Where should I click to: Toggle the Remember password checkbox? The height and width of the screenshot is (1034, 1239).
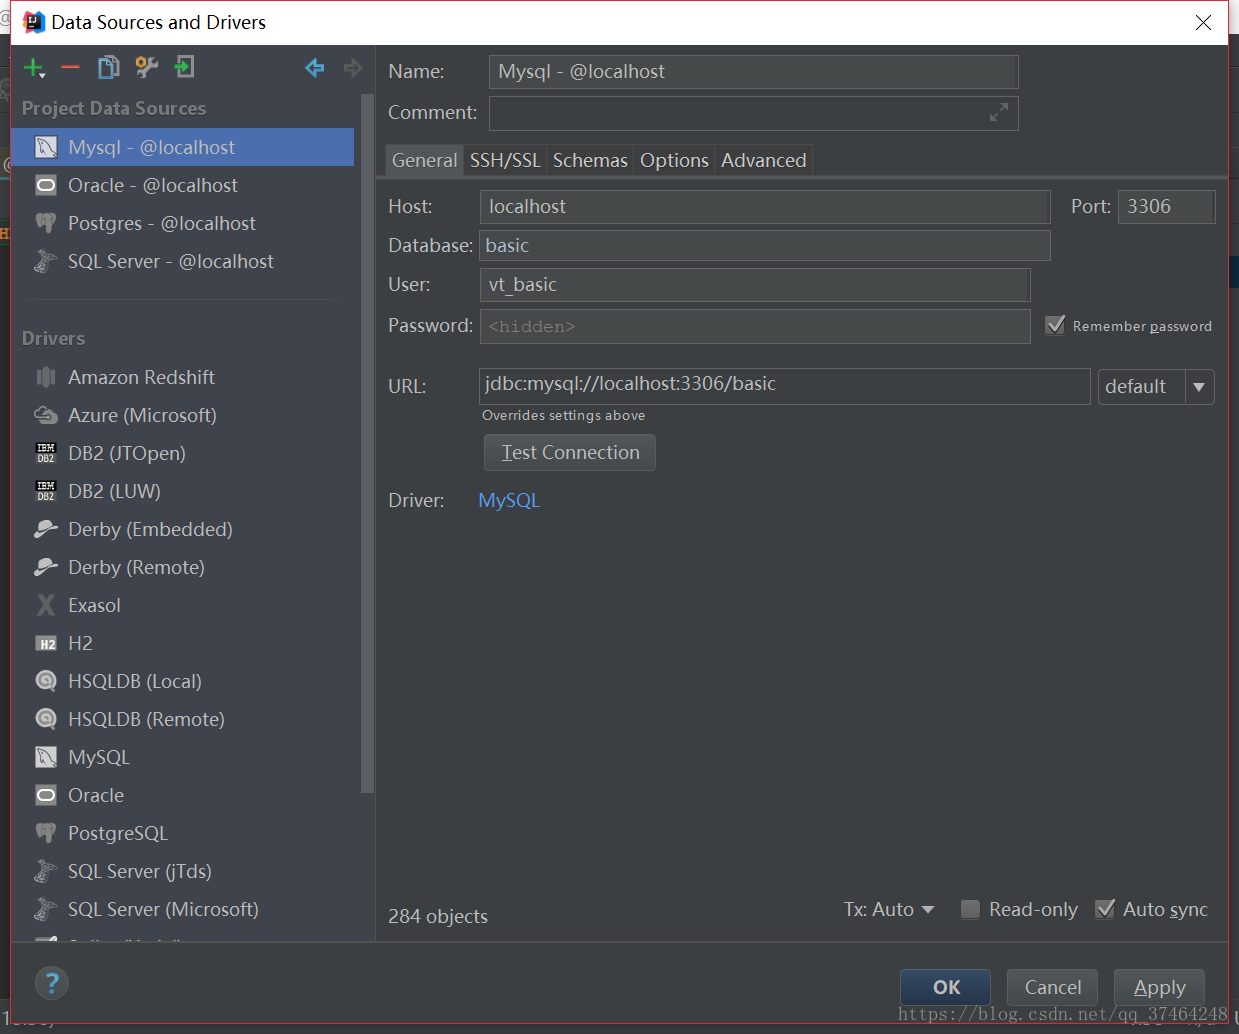pos(1055,325)
